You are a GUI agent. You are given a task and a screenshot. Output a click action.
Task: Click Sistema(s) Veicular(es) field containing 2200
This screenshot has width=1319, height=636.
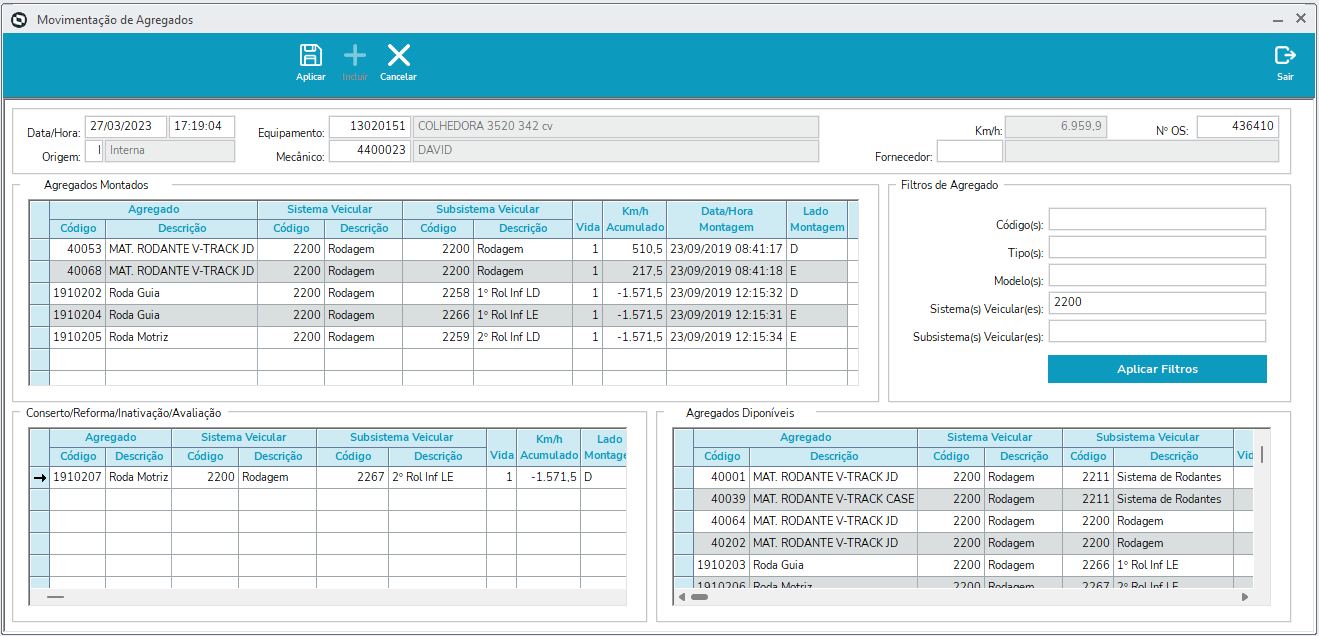(1157, 303)
